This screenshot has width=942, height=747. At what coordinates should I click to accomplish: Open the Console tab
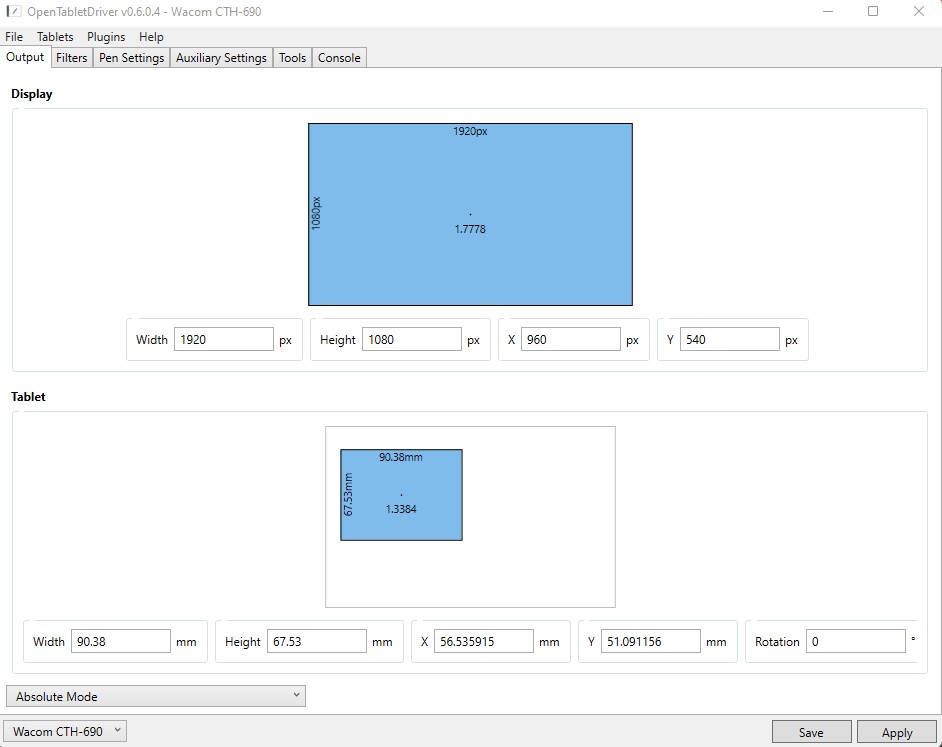click(339, 58)
